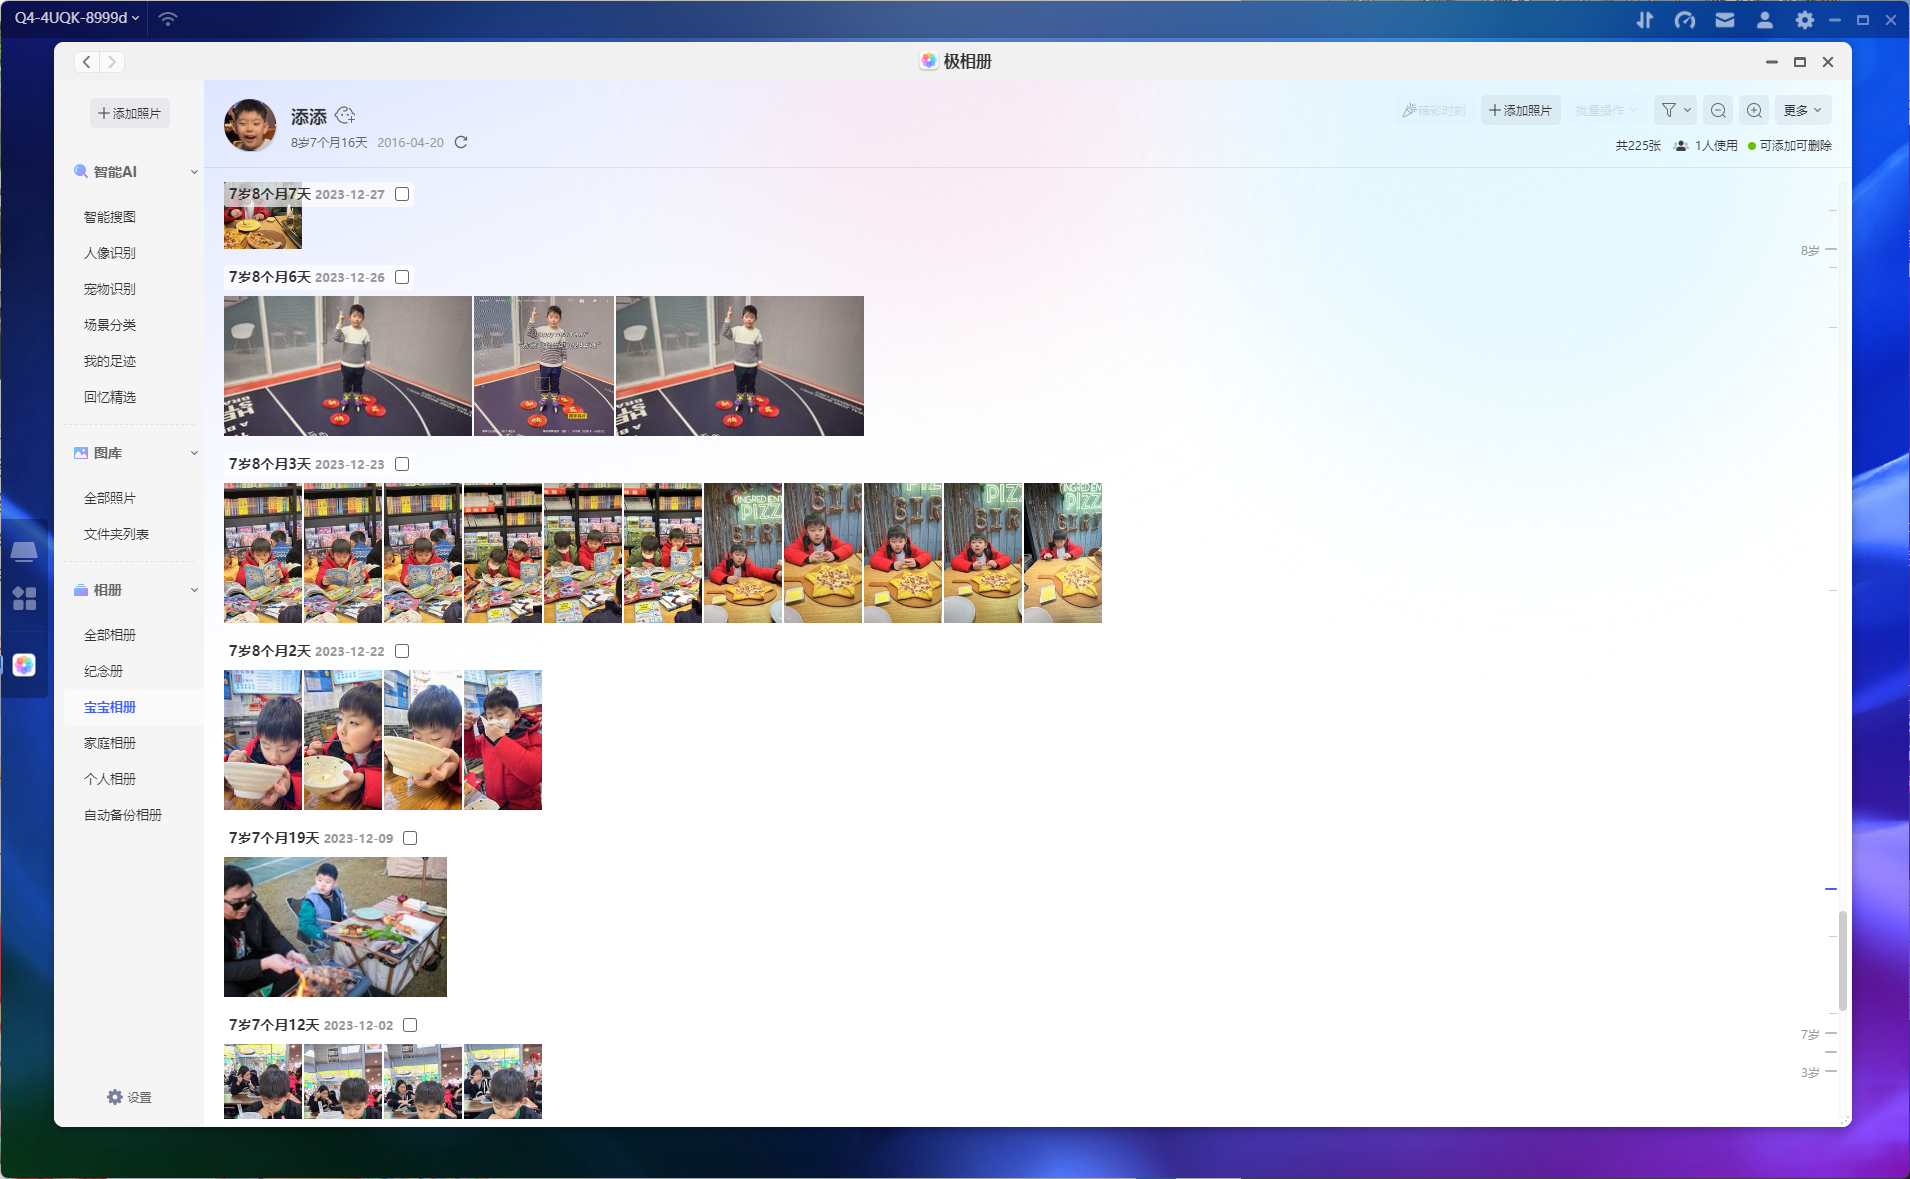1910x1179 pixels.
Task: Select 文件夹列表 in the sidebar
Action: point(116,534)
